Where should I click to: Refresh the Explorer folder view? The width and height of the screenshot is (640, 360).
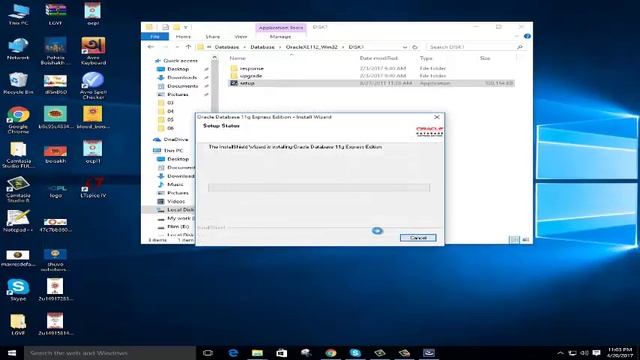pyautogui.click(x=415, y=47)
